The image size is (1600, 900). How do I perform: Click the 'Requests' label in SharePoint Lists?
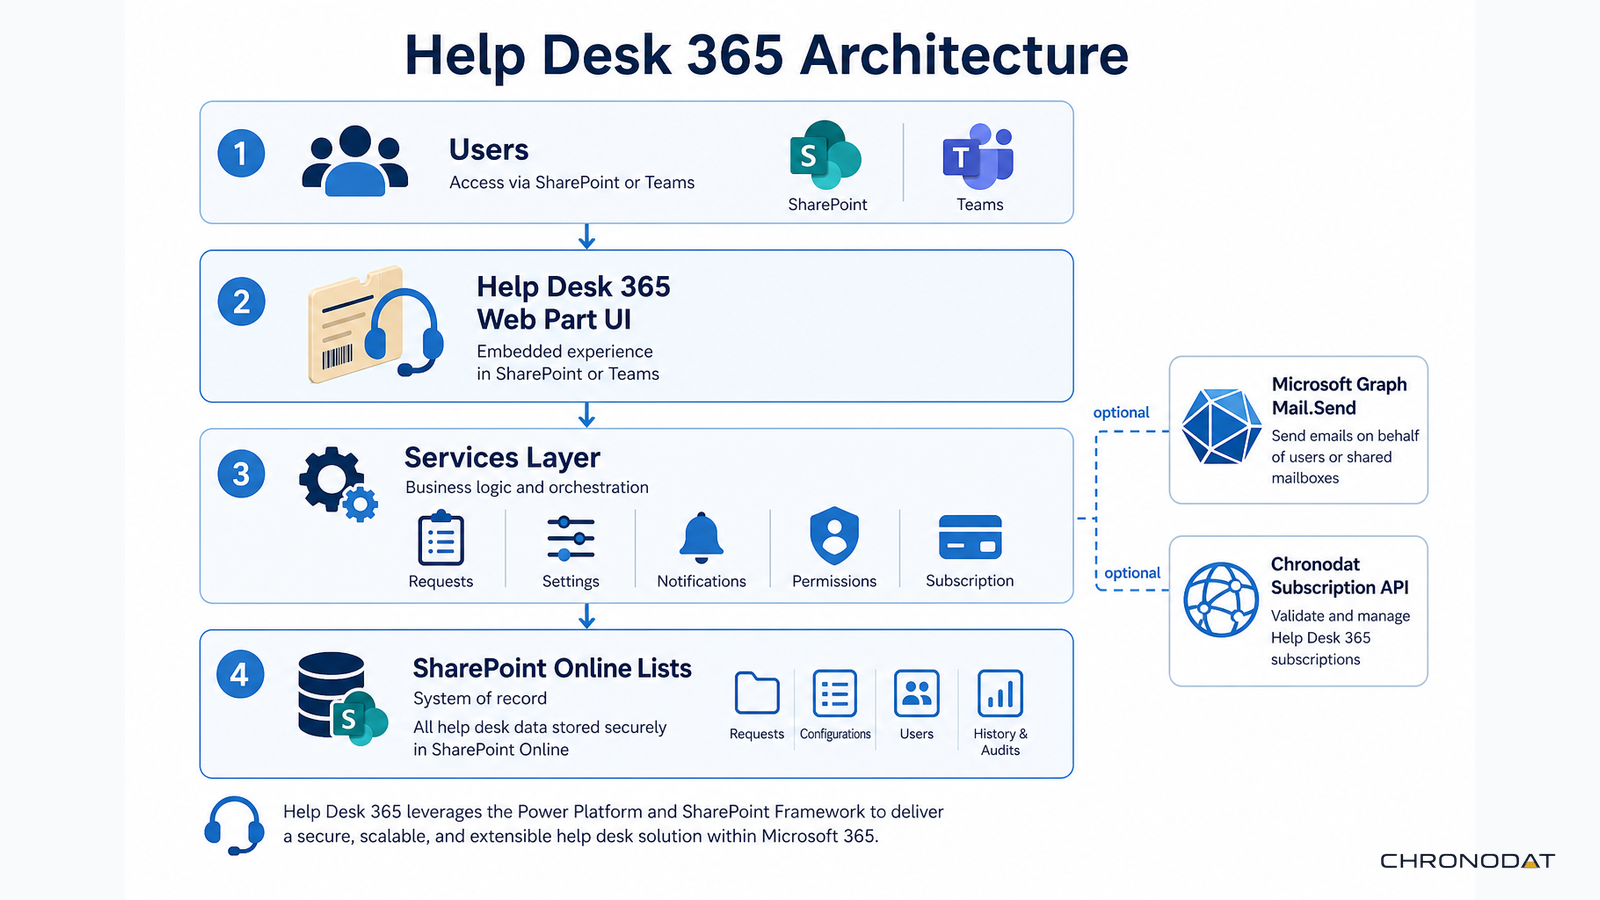pos(757,734)
